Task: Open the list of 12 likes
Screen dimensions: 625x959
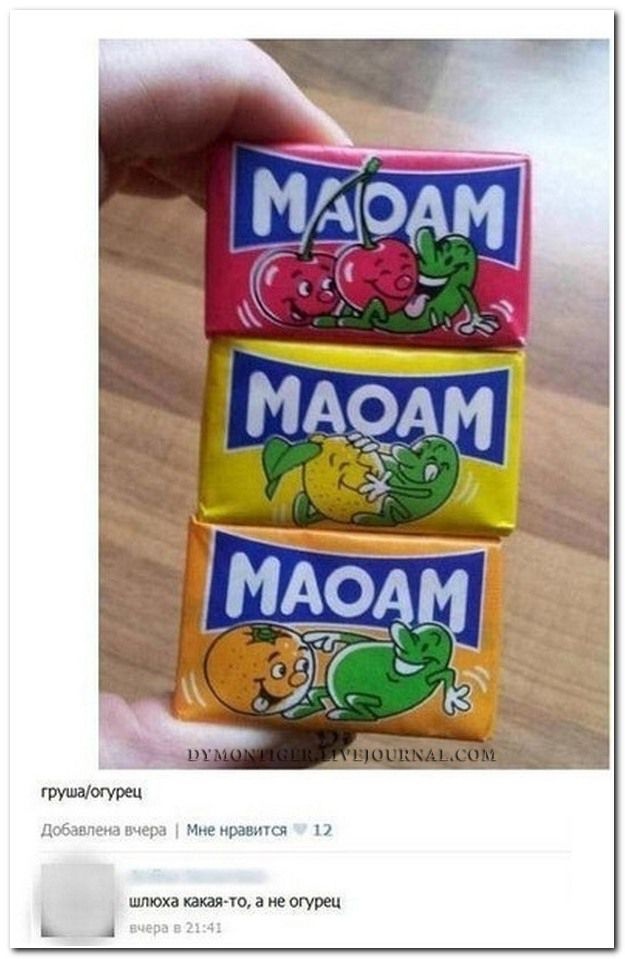Action: click(x=322, y=830)
